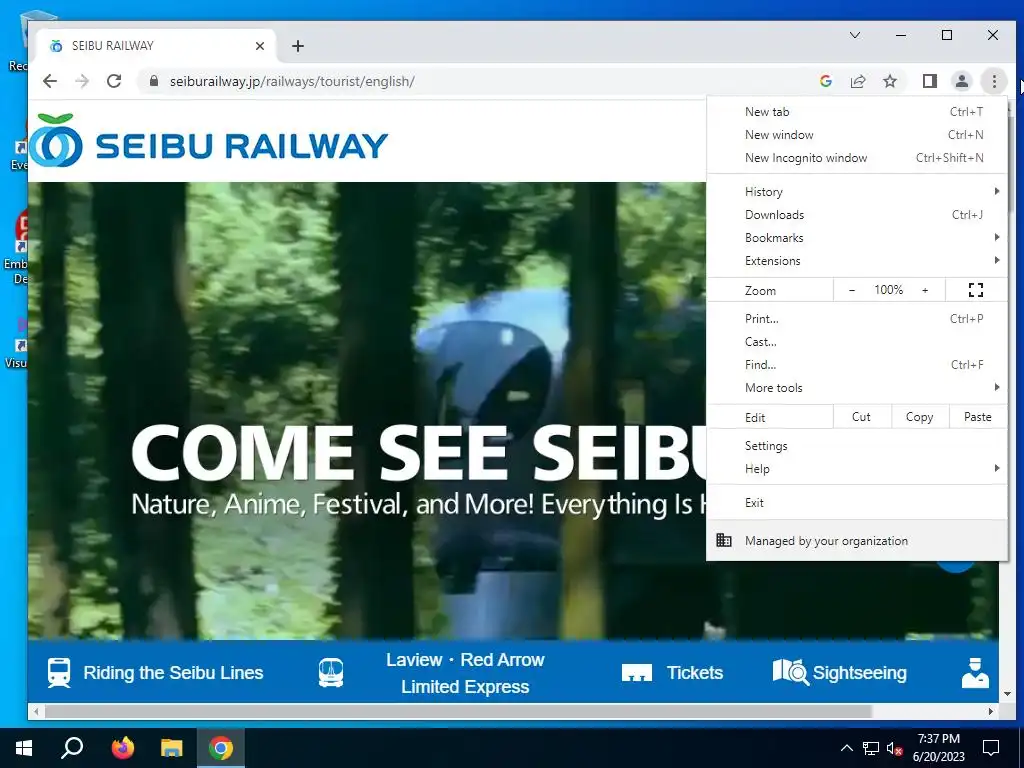The width and height of the screenshot is (1024, 768).
Task: Expand the Bookmarks submenu
Action: click(857, 238)
